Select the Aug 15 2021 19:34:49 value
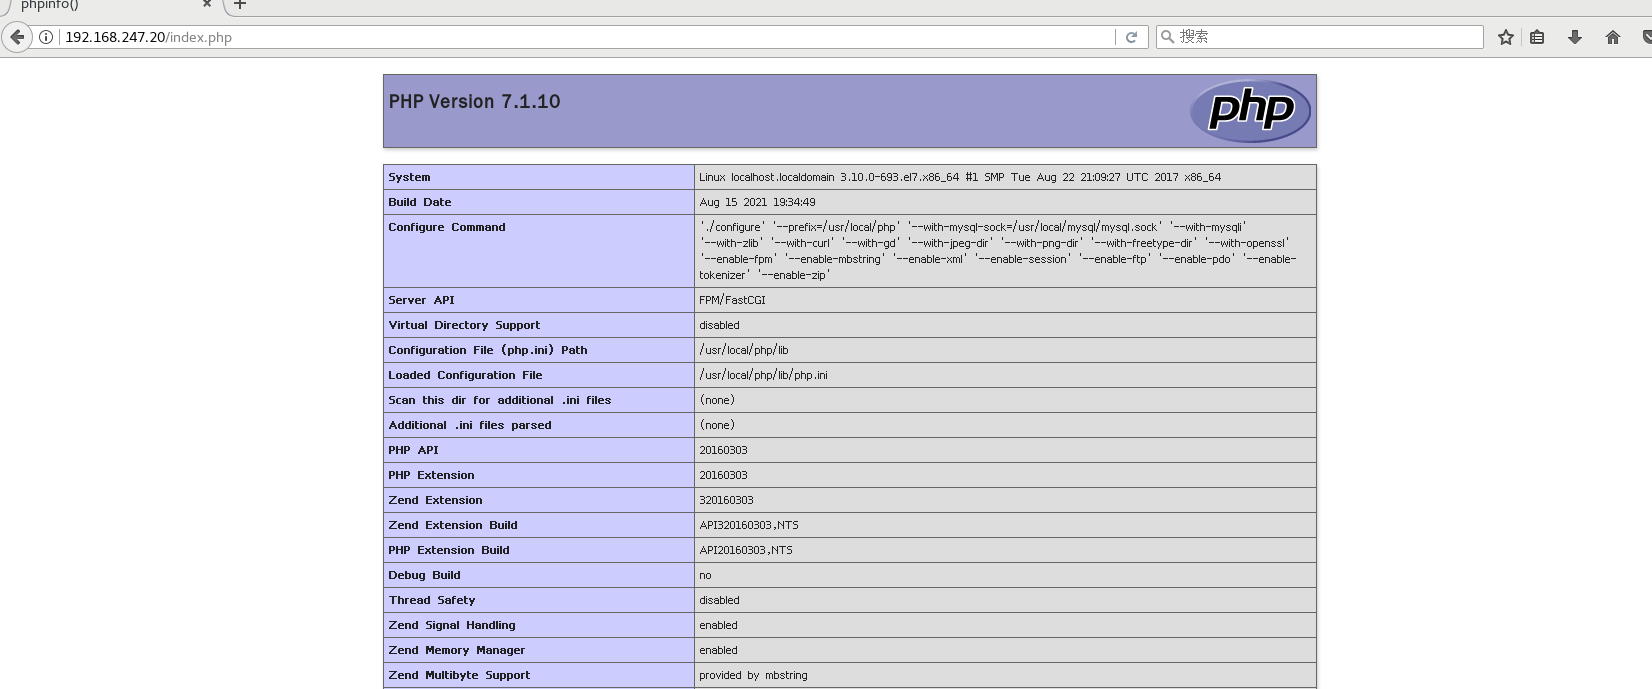This screenshot has height=689, width=1652. (x=757, y=202)
